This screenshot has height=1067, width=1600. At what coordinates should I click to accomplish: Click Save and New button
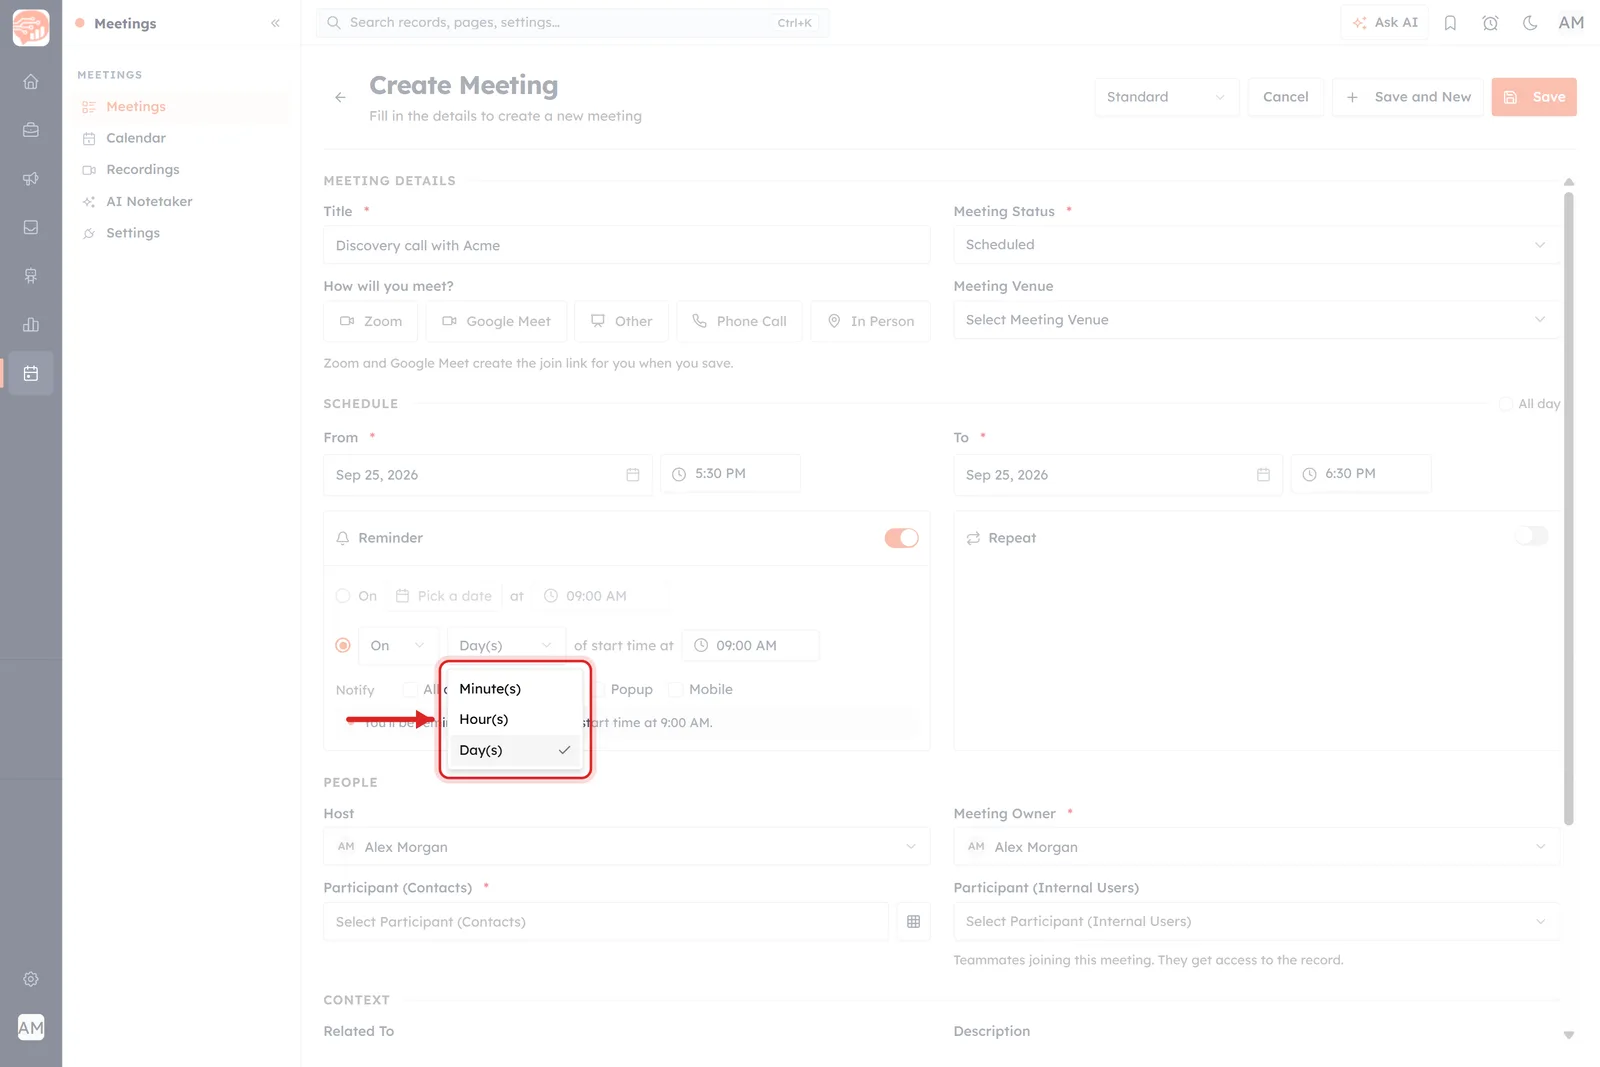[1408, 97]
